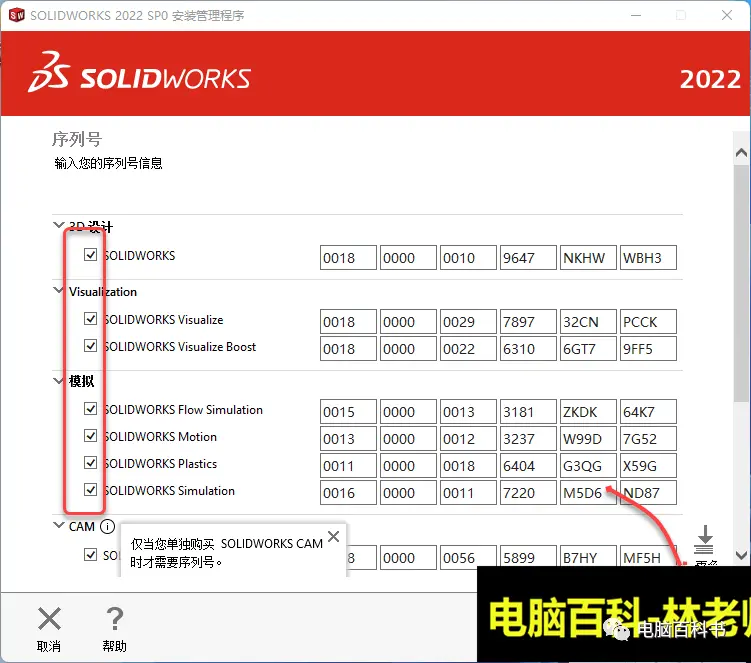Select the SOLIDWORKS Plastics label
751x663 pixels.
[x=160, y=464]
